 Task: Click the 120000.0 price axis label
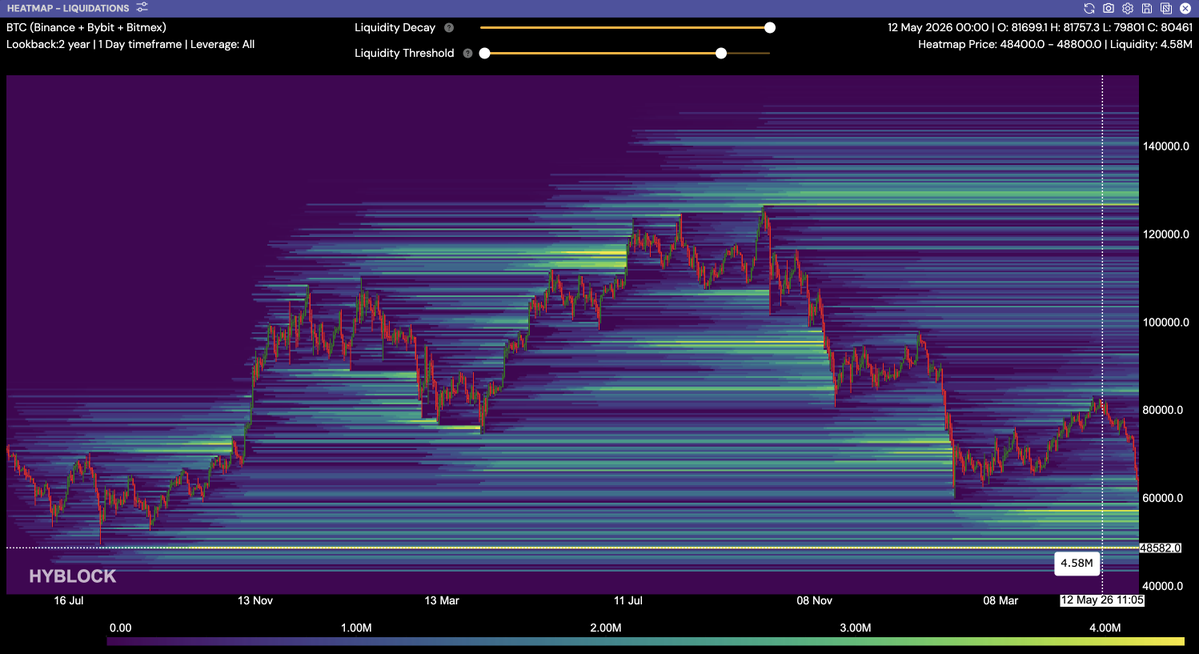tap(1166, 234)
